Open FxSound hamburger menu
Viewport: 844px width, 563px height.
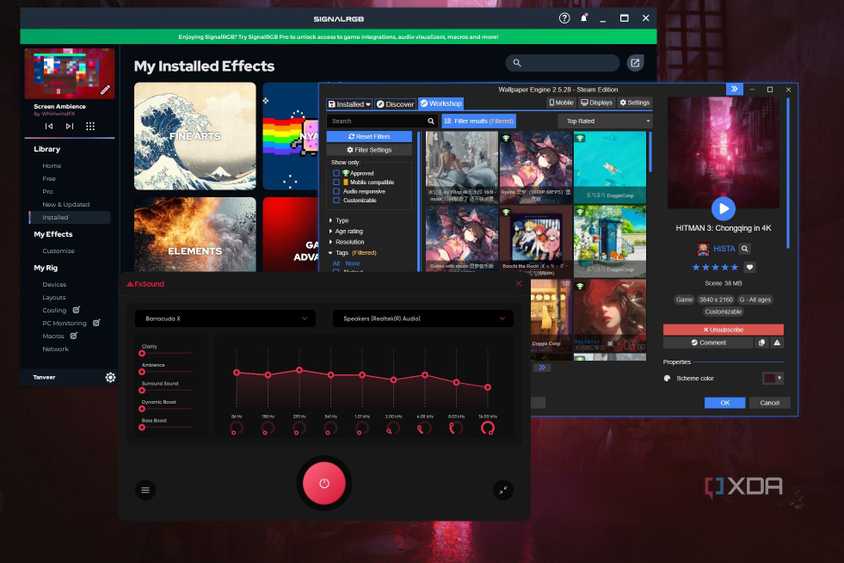145,490
